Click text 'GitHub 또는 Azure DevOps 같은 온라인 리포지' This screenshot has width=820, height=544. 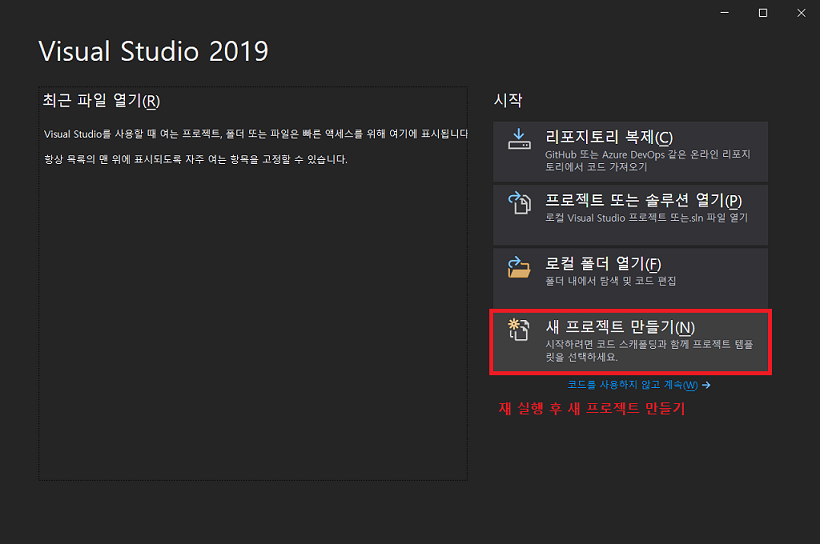click(647, 154)
